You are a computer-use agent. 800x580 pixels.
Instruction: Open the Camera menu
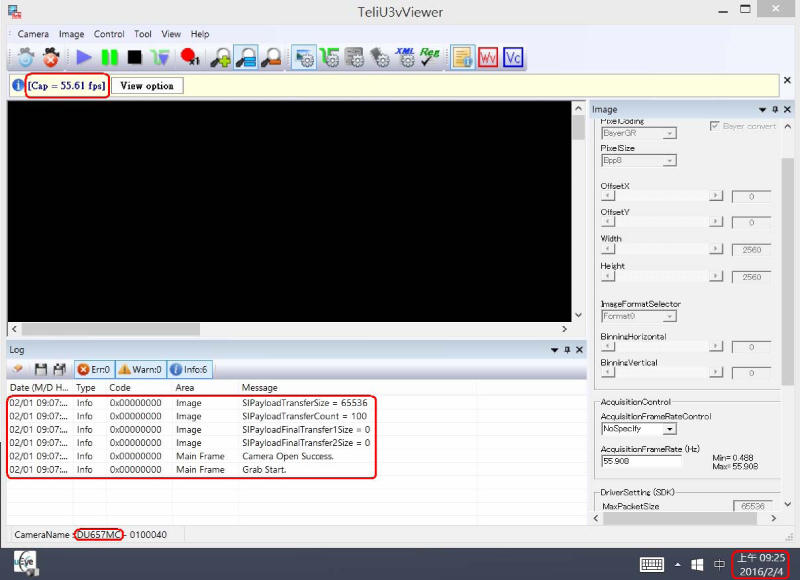coord(33,34)
